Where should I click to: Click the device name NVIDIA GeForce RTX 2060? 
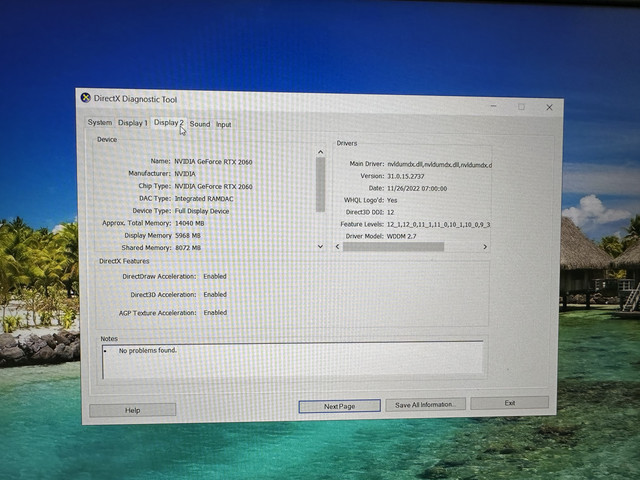pos(213,162)
